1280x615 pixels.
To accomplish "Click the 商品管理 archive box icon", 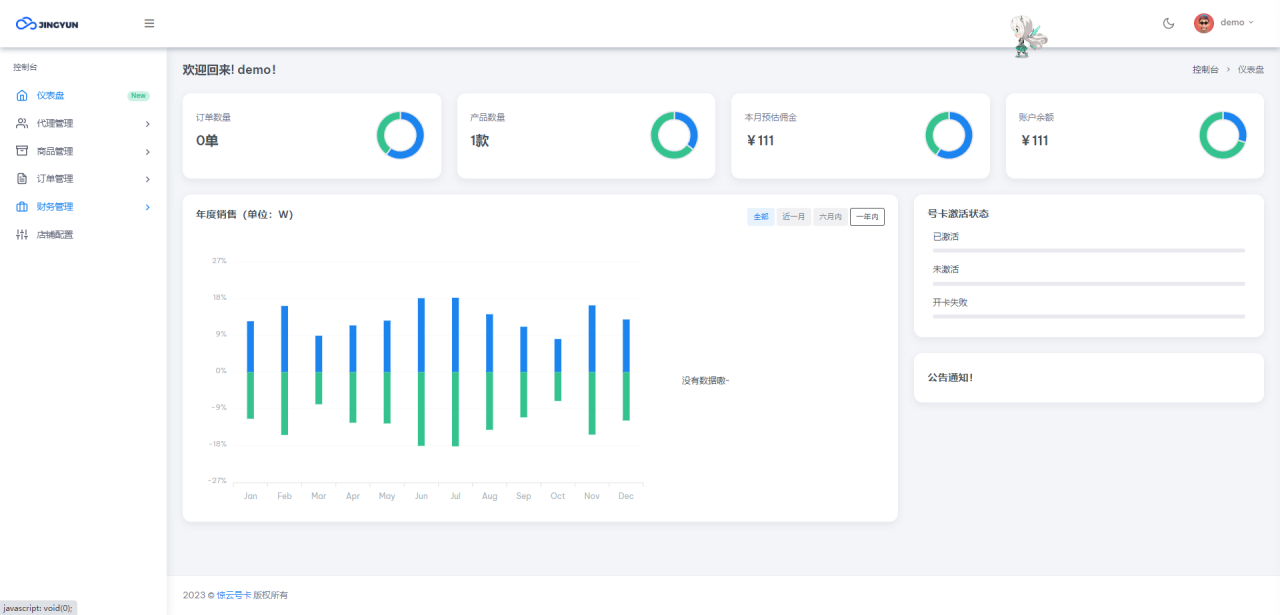I will [22, 151].
